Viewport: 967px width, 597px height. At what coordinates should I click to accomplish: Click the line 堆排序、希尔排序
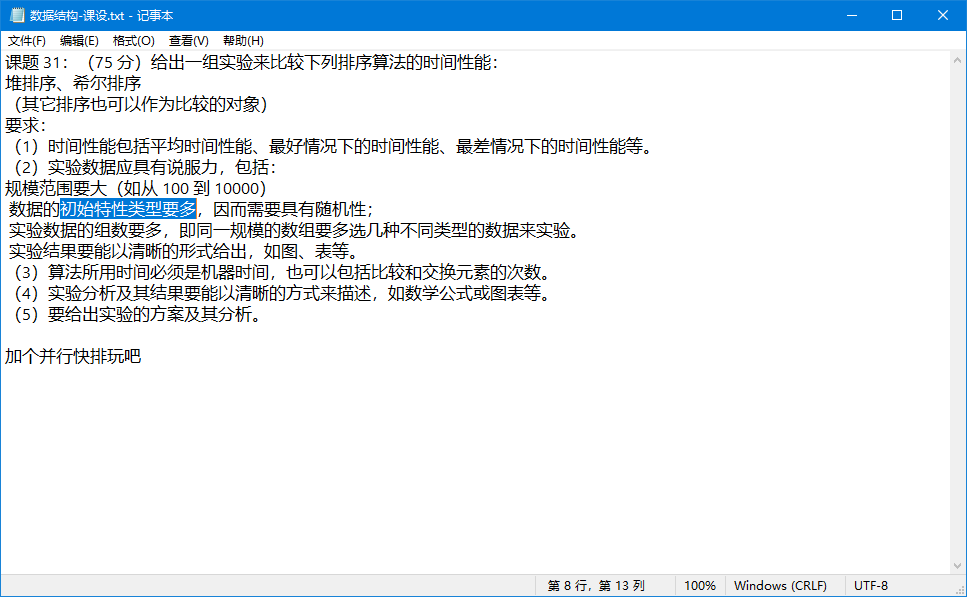coord(73,84)
